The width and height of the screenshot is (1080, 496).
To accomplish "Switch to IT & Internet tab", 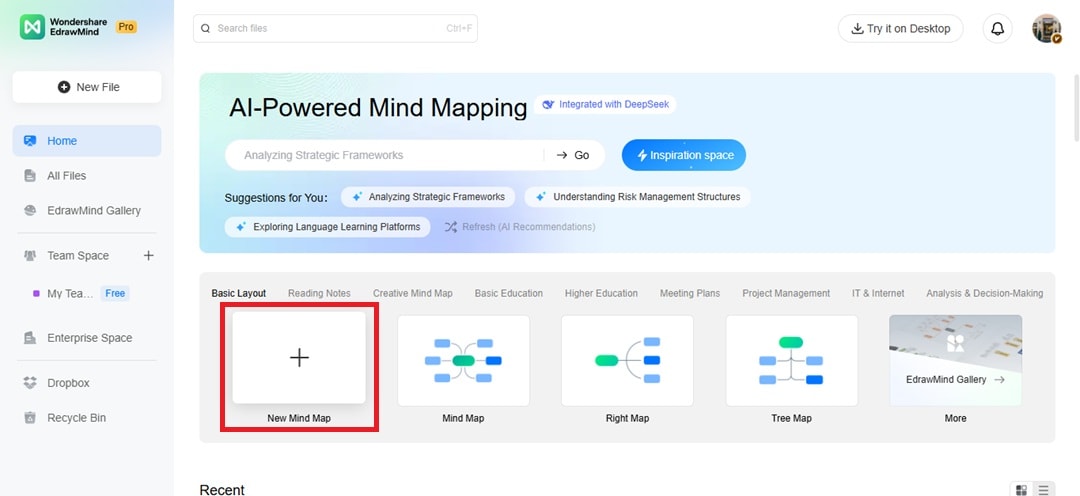I will tap(878, 293).
